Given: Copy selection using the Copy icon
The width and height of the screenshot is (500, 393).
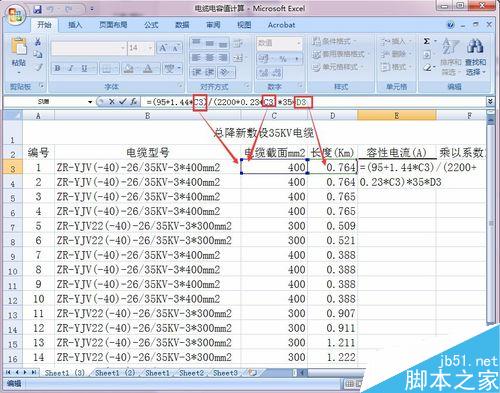Looking at the screenshot, I should [x=38, y=54].
